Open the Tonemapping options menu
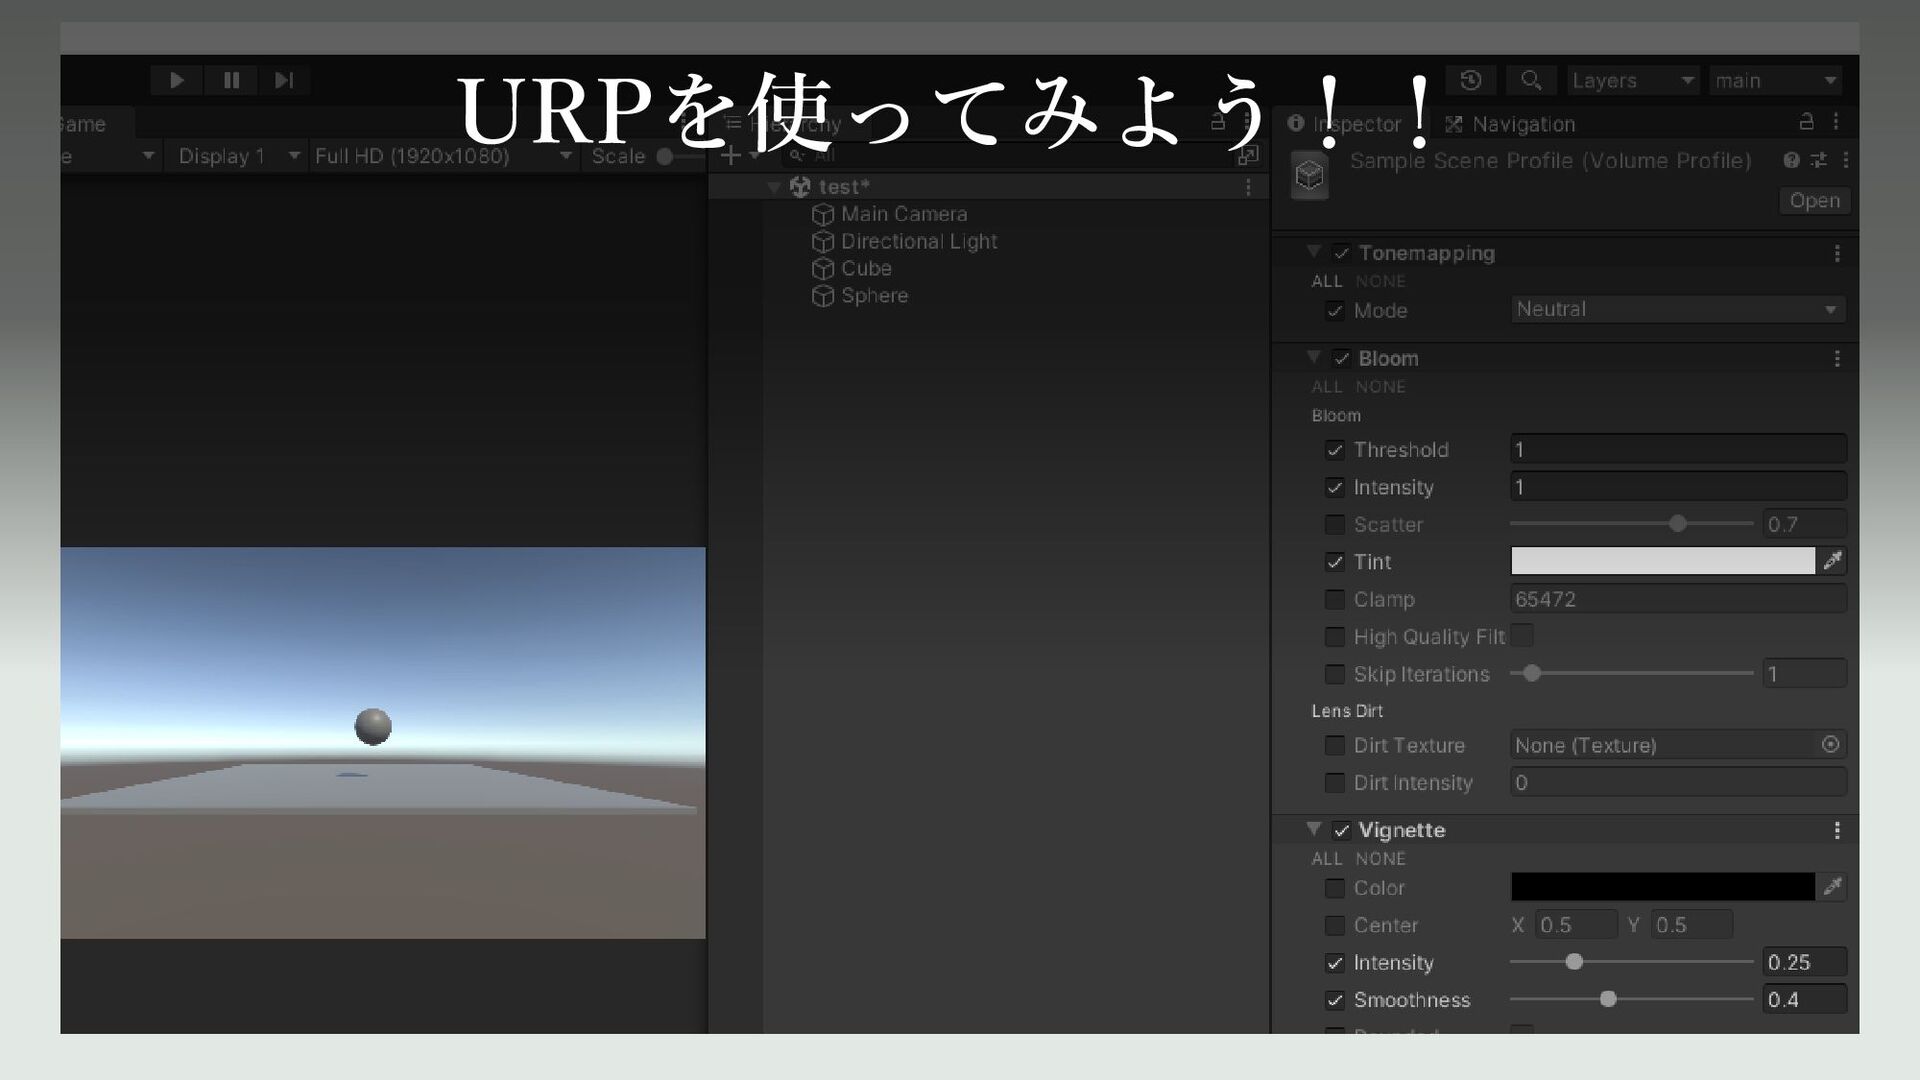Screen dimensions: 1920x1080 click(x=1837, y=254)
